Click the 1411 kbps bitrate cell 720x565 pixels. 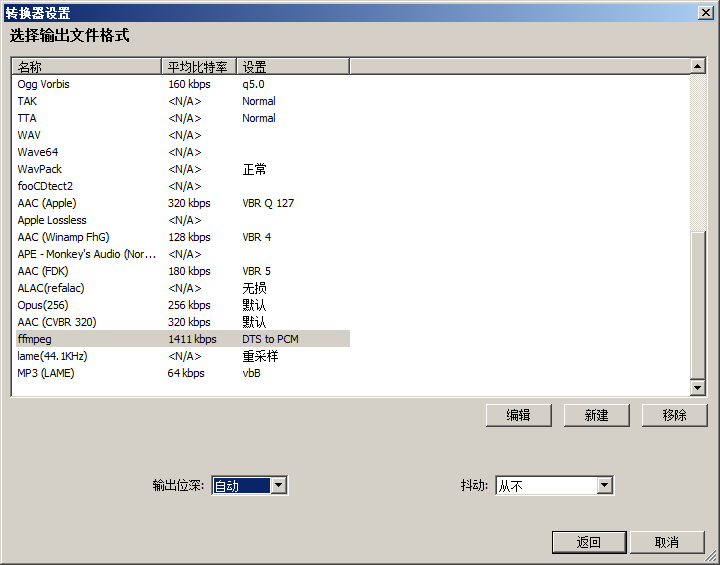click(192, 339)
